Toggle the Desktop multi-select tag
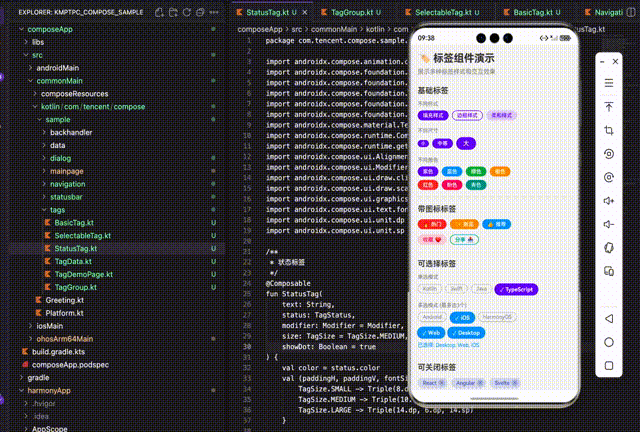The width and height of the screenshot is (640, 432). click(466, 333)
